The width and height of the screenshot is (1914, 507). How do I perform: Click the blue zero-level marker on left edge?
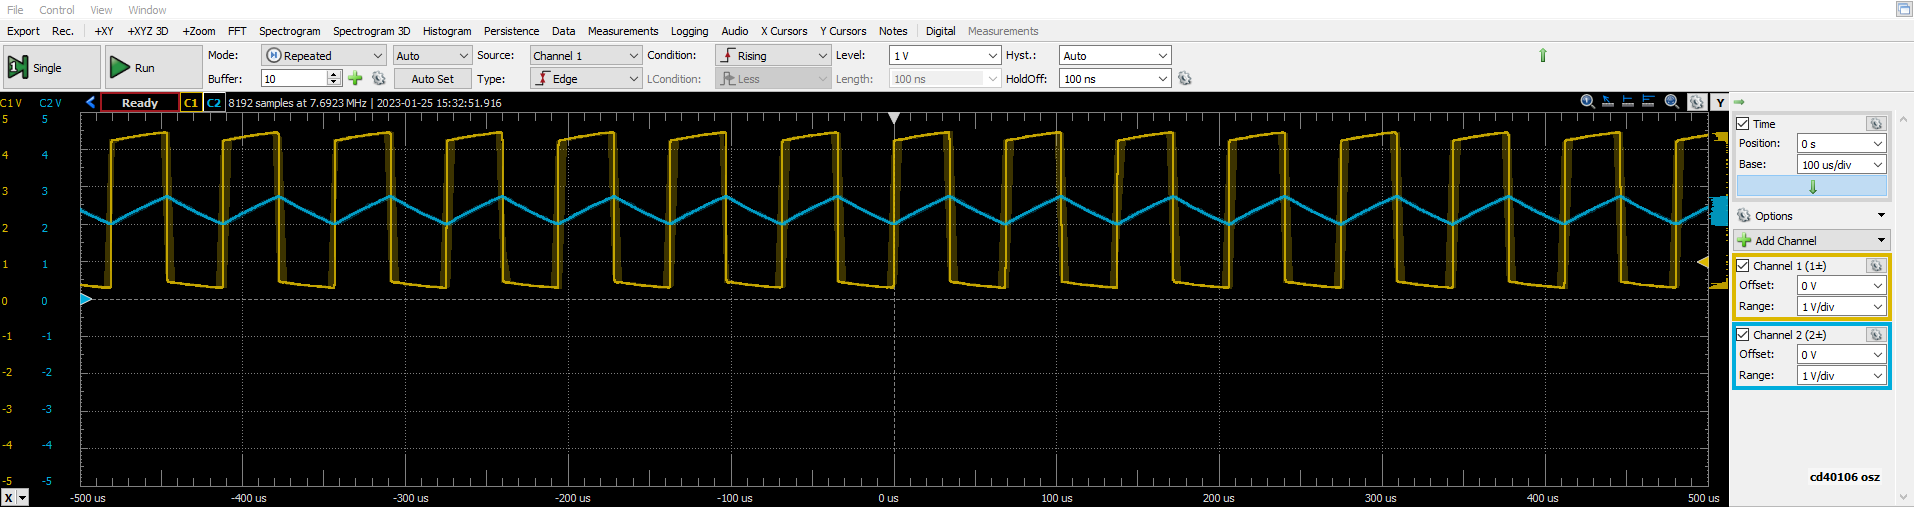[x=86, y=299]
